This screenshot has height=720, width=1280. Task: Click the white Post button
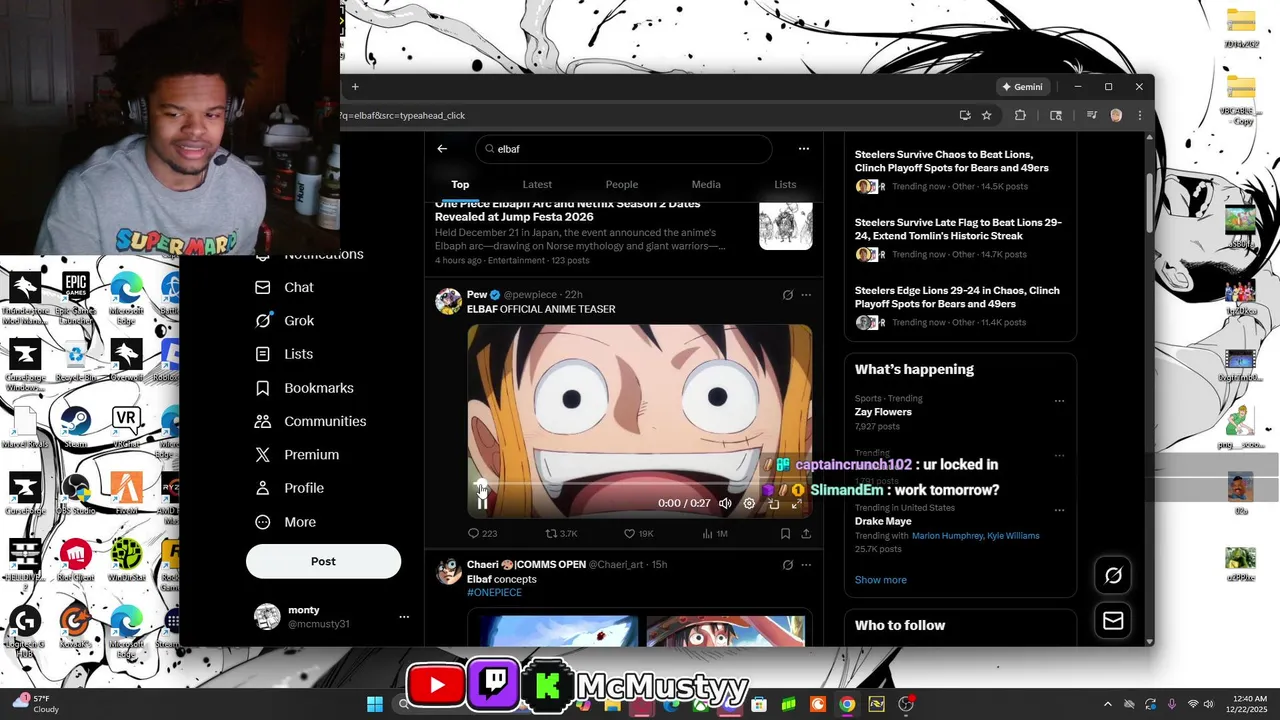323,561
